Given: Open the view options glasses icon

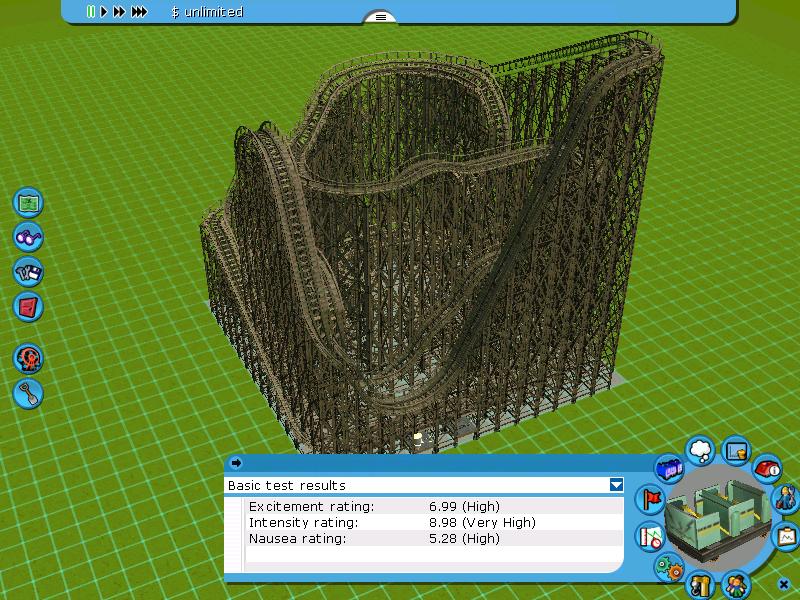Looking at the screenshot, I should 28,237.
